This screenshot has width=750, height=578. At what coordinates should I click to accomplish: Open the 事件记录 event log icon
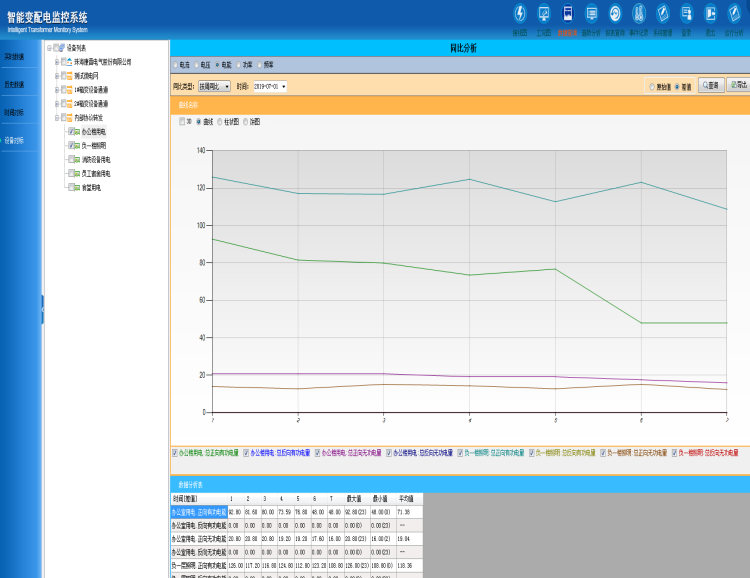point(639,14)
